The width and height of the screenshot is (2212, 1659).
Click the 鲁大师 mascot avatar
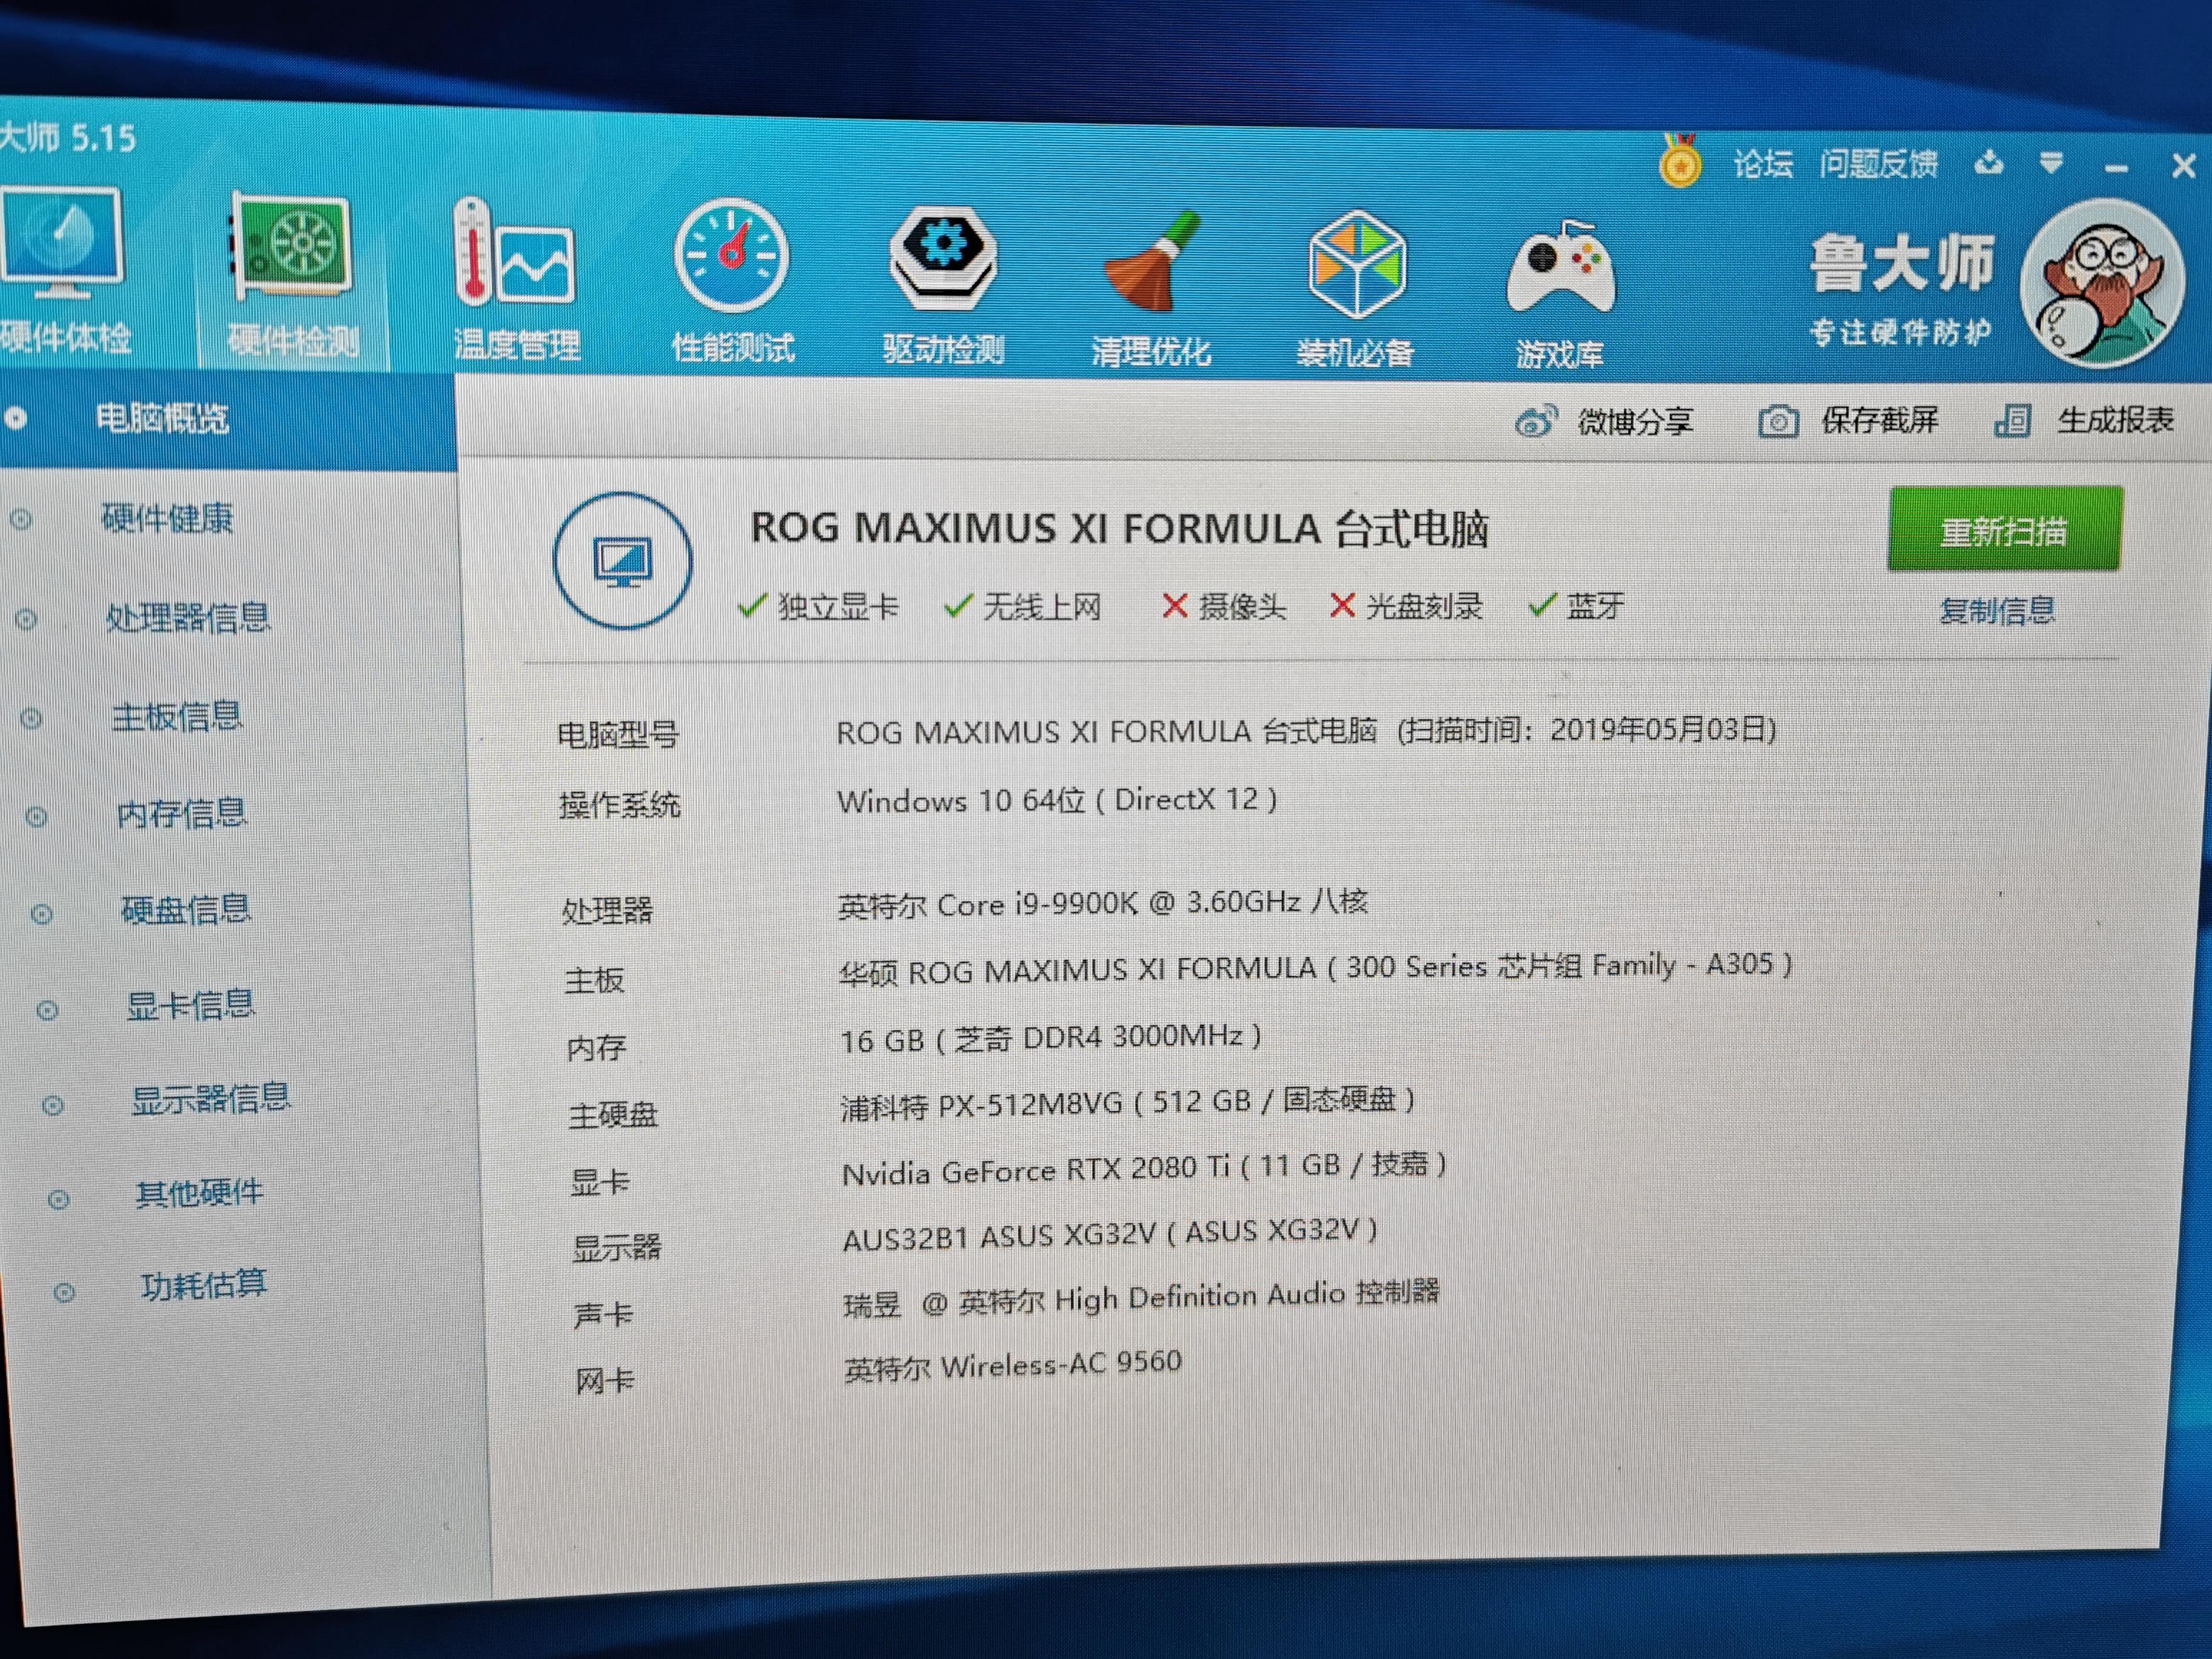2101,282
